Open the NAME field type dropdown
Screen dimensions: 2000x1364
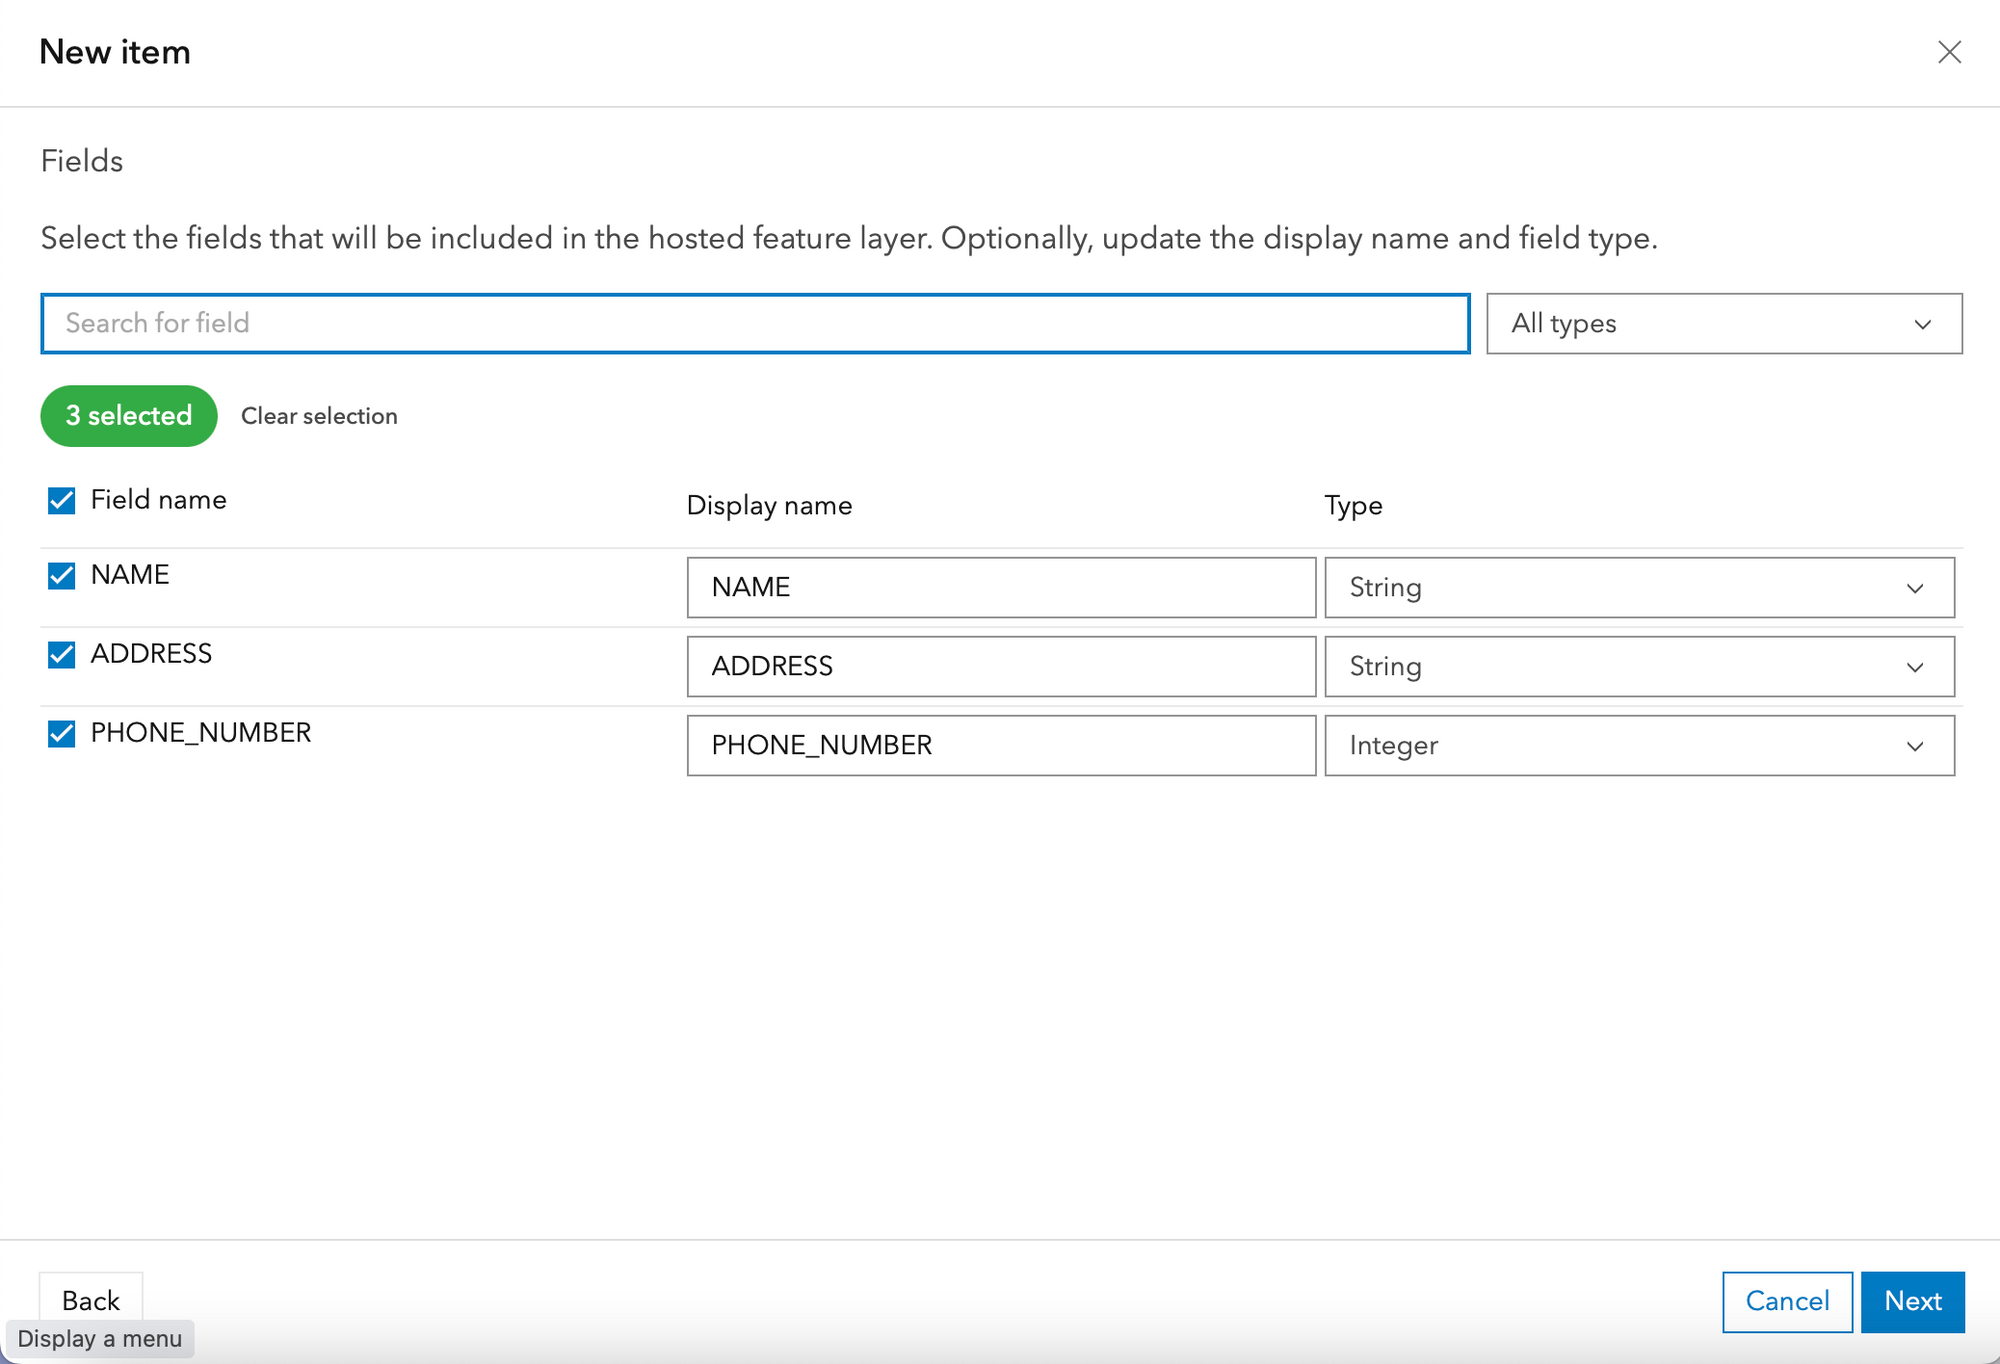click(x=1638, y=587)
